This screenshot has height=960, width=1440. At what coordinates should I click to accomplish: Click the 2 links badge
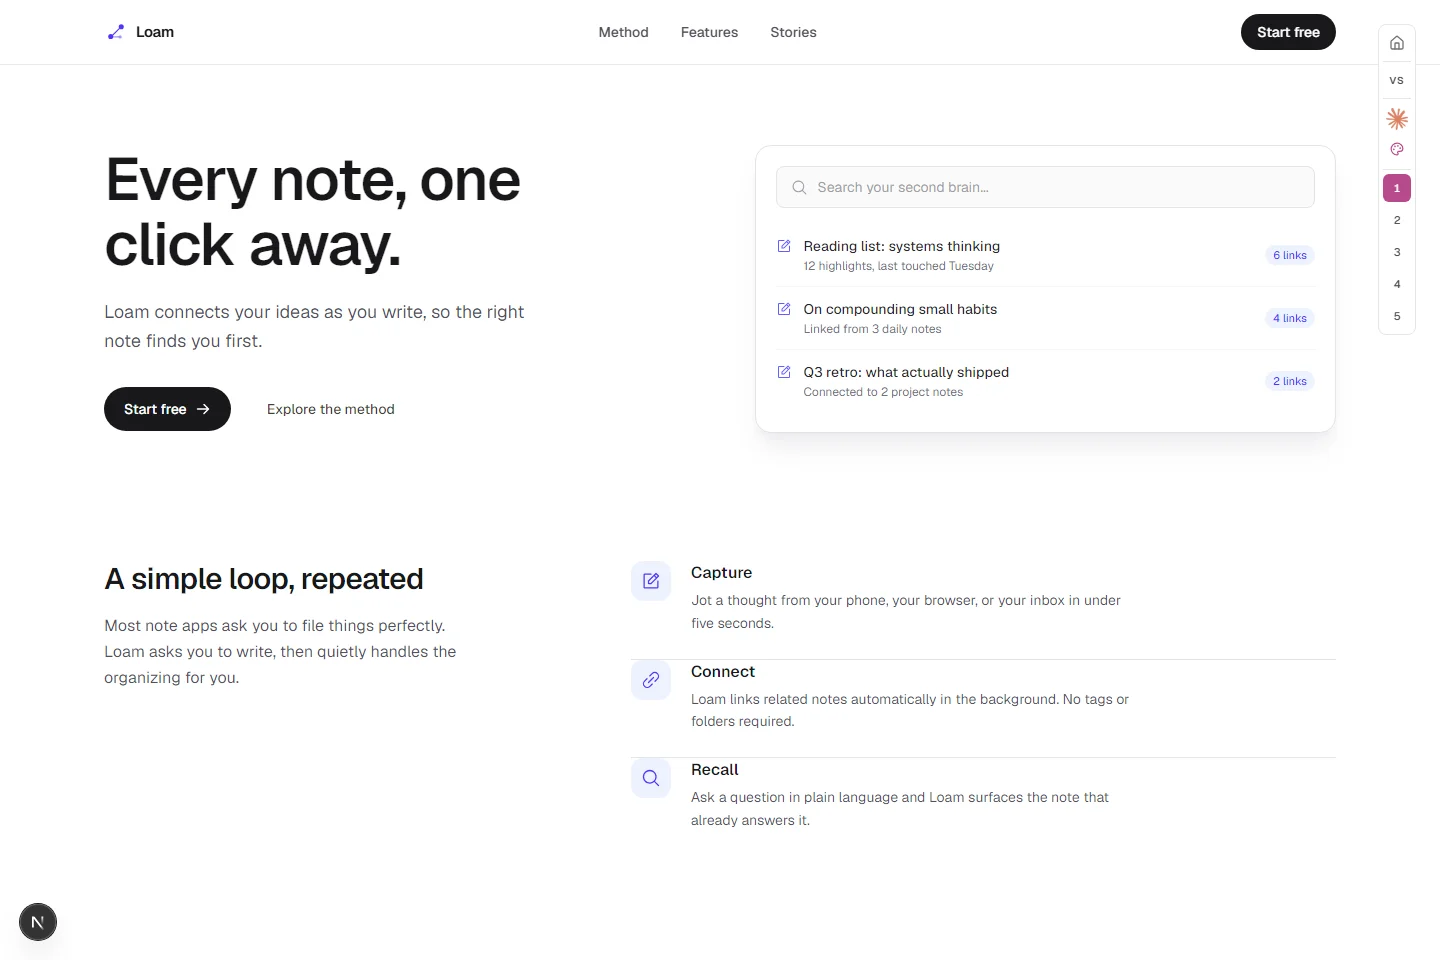tap(1290, 381)
